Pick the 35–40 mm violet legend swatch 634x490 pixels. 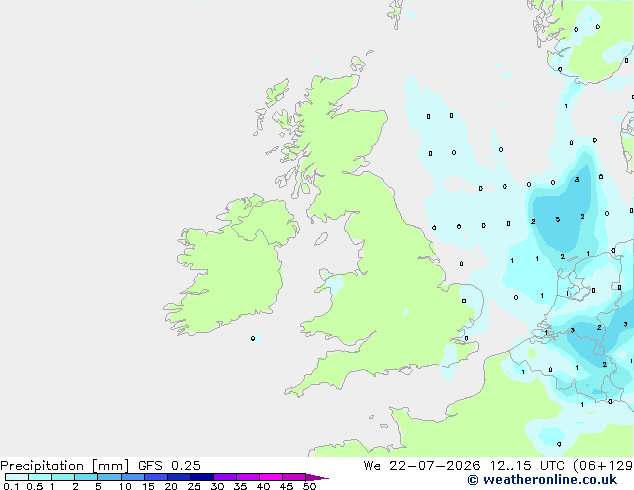[248, 477]
